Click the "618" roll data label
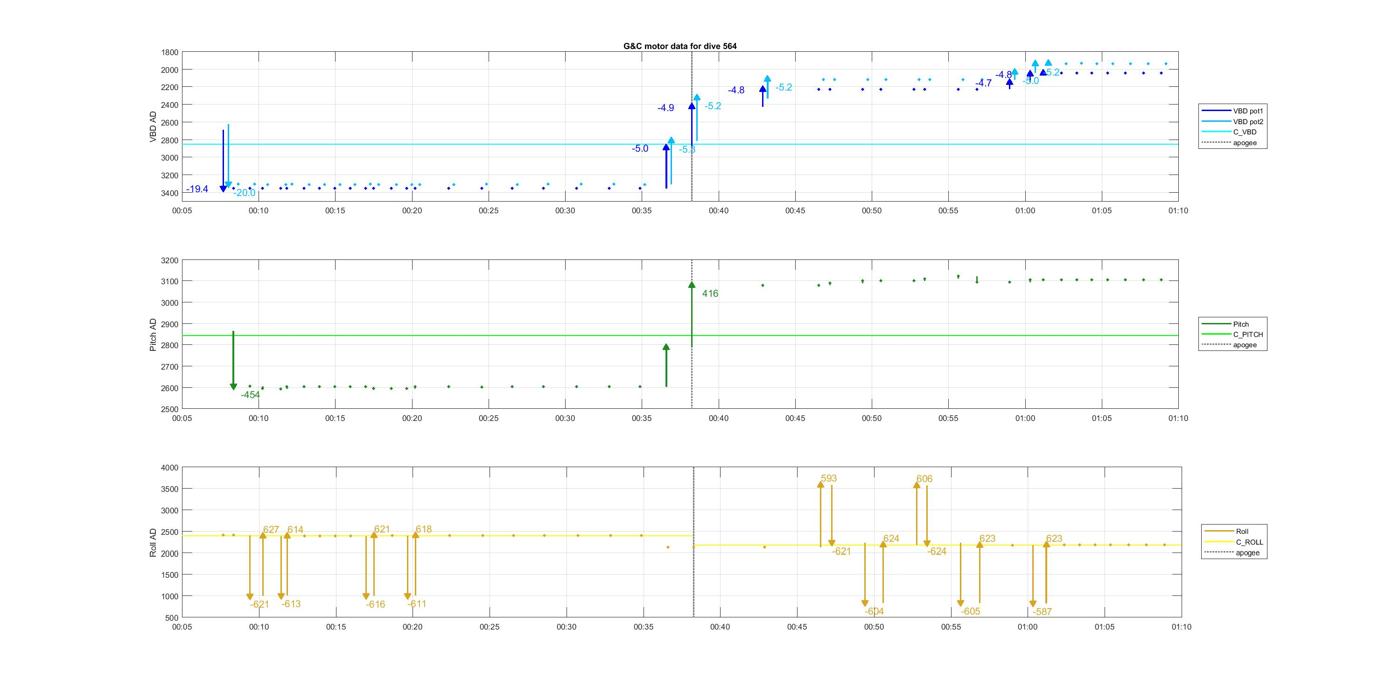Image resolution: width=1400 pixels, height=693 pixels. click(423, 530)
